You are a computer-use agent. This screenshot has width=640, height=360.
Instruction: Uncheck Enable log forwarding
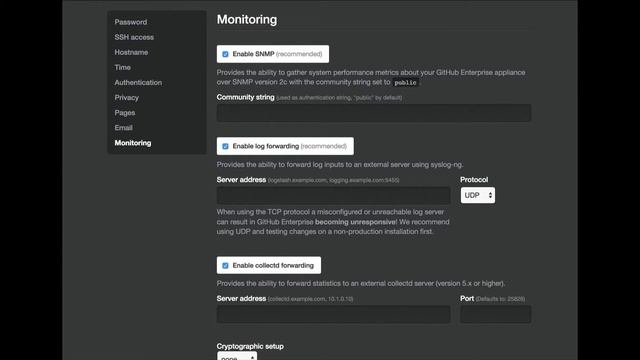pyautogui.click(x=225, y=146)
